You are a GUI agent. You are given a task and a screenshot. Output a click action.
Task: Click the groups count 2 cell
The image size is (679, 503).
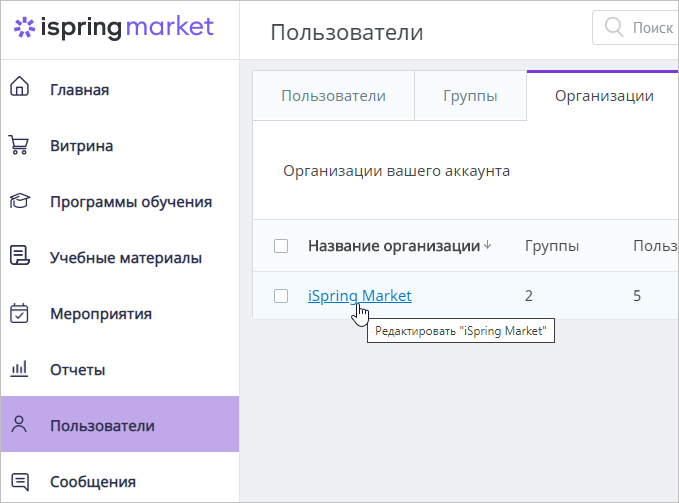click(x=529, y=296)
